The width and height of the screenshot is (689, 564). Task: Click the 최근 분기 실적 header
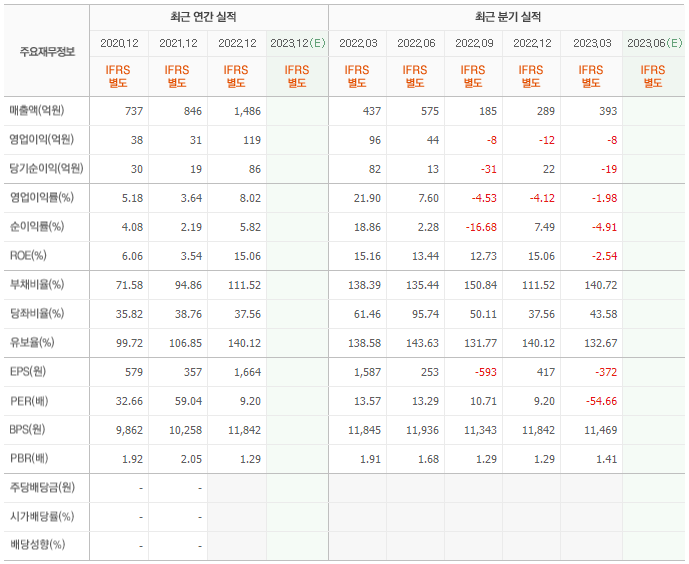508,17
